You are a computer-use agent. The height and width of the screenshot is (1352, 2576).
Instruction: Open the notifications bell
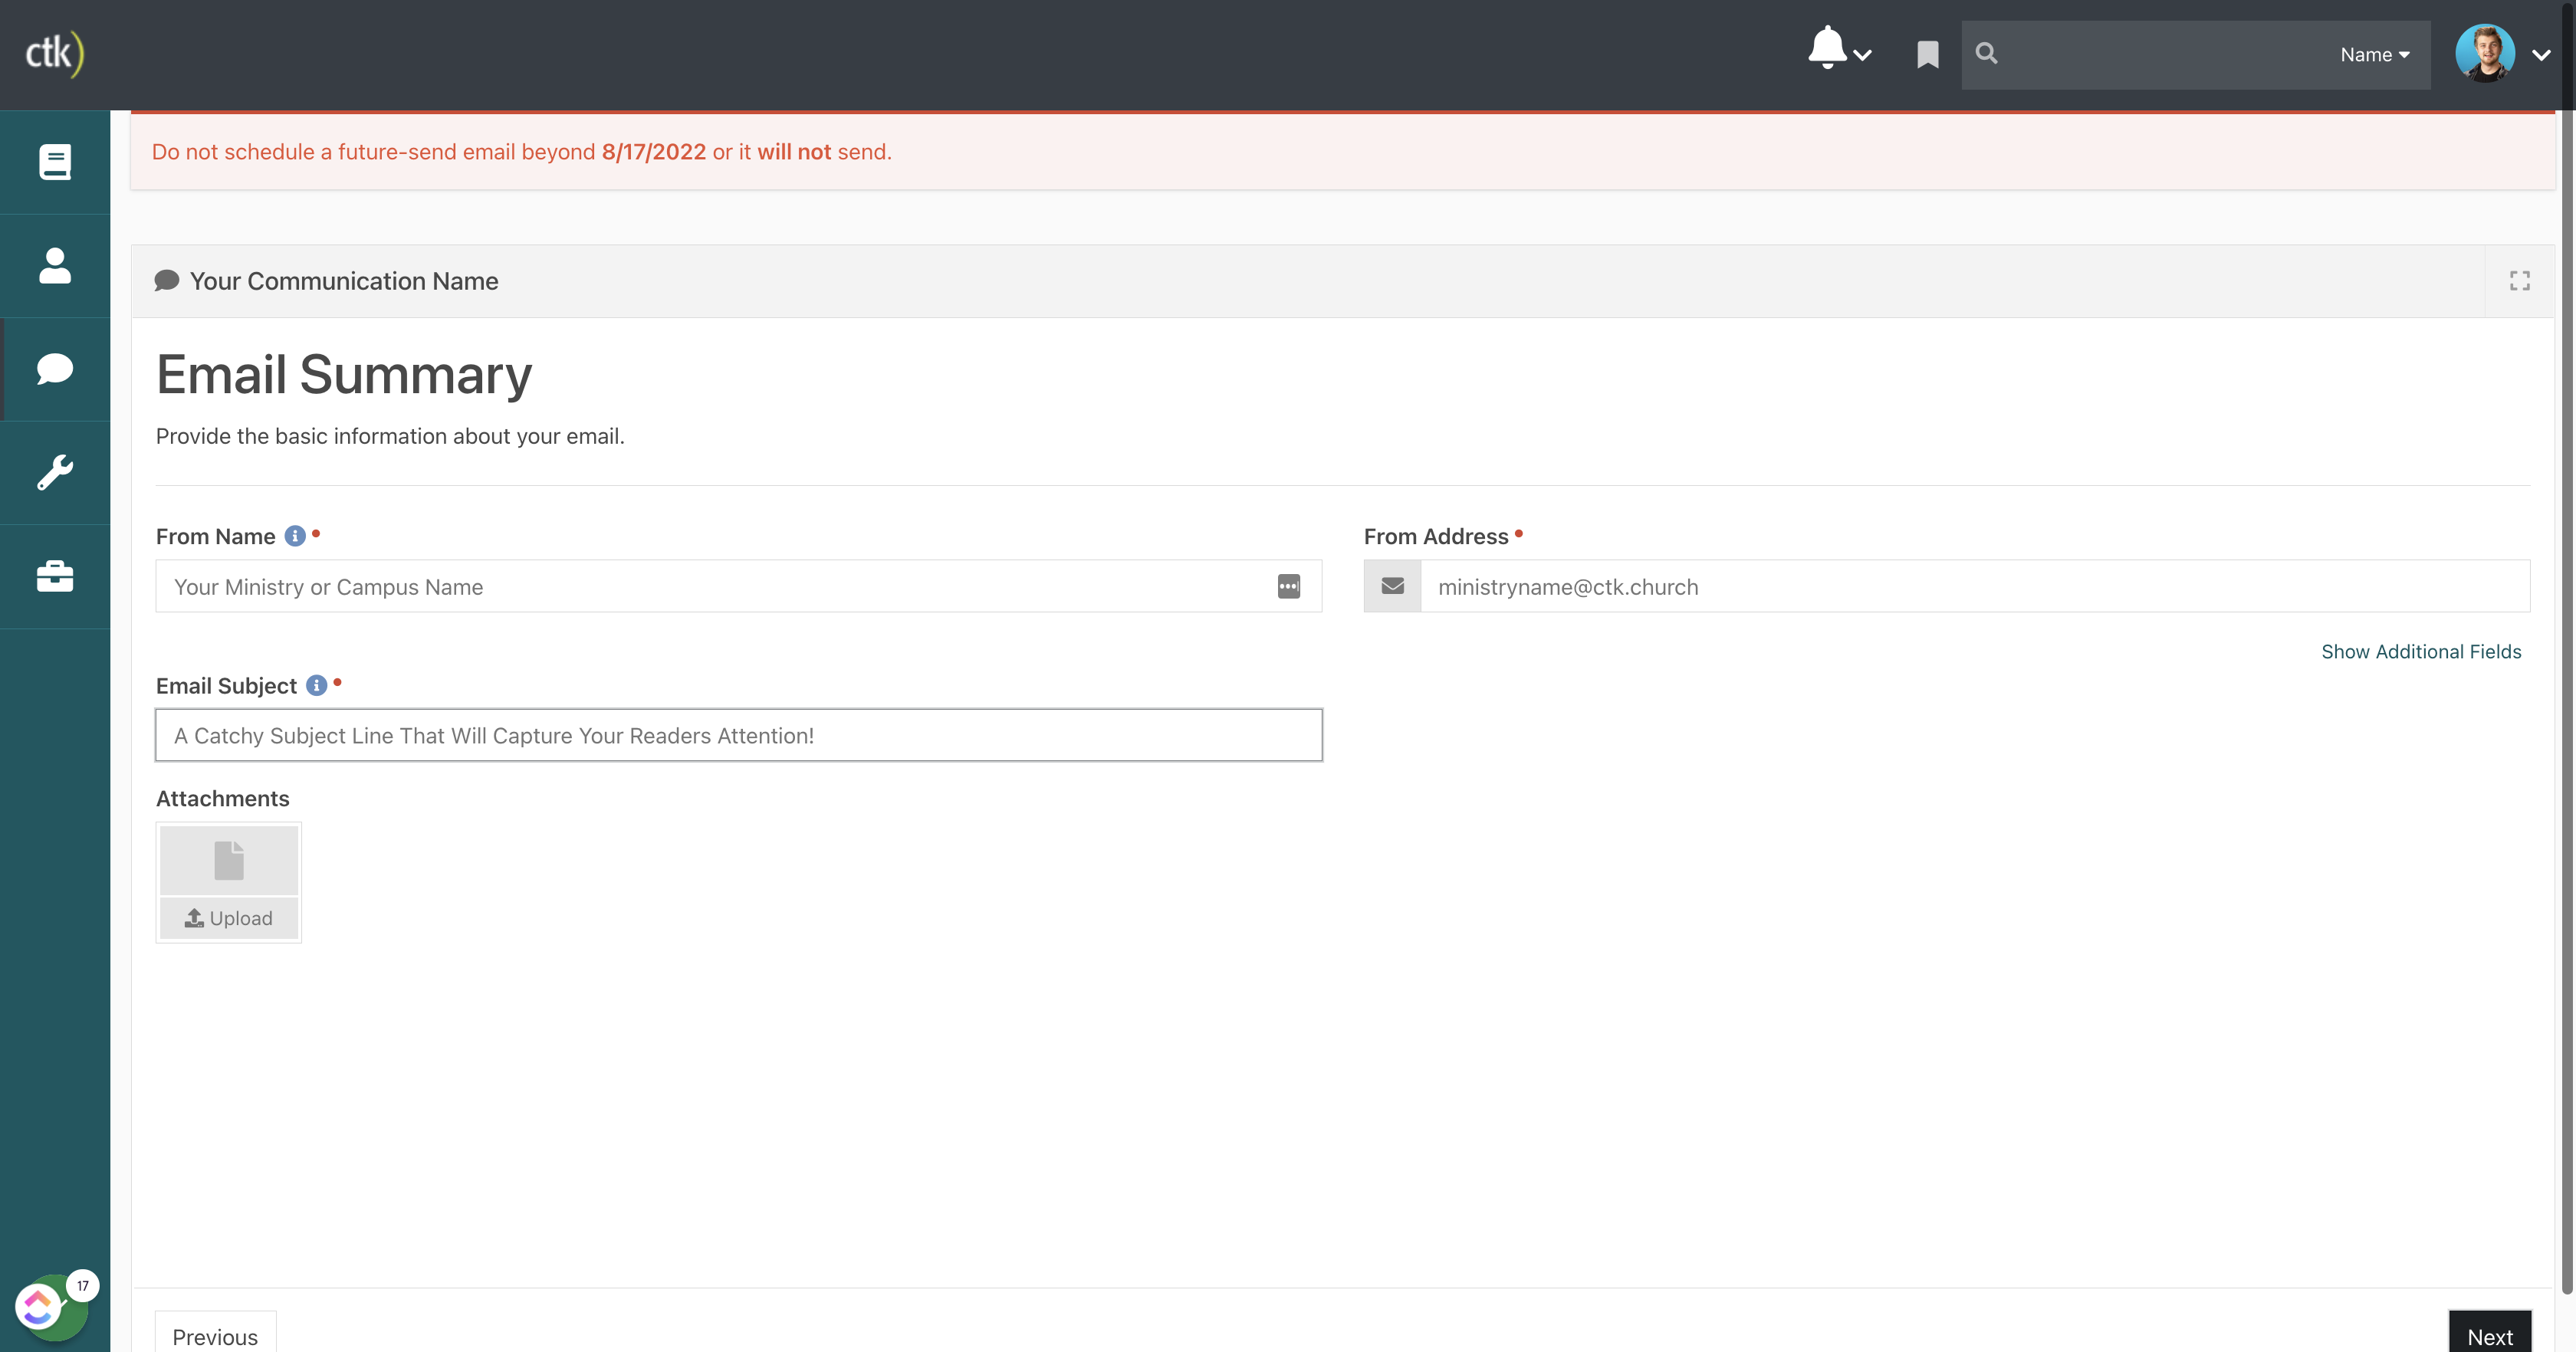(1827, 48)
